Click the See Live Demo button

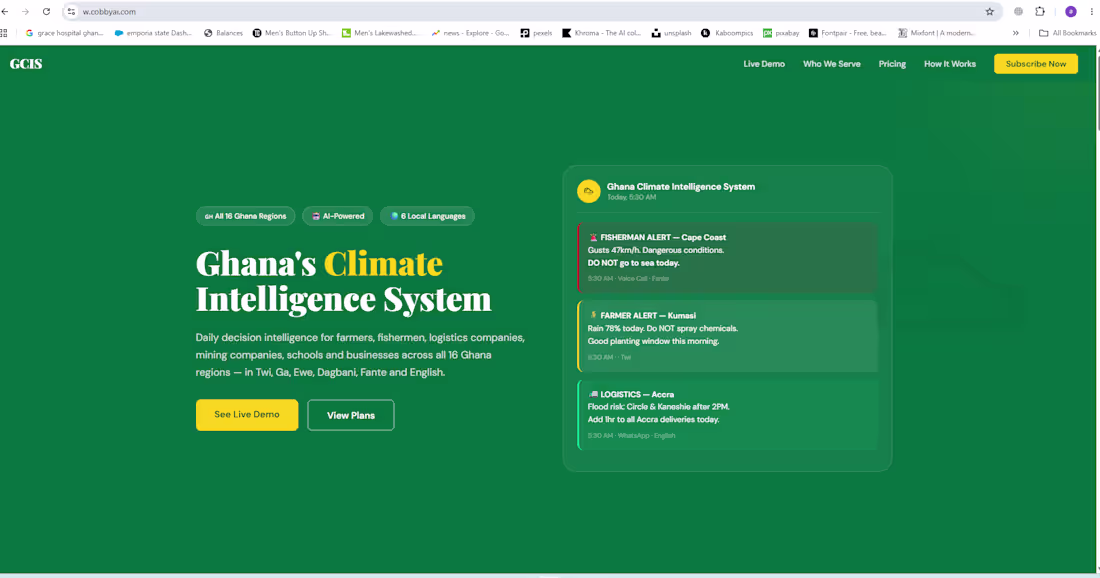pyautogui.click(x=247, y=415)
